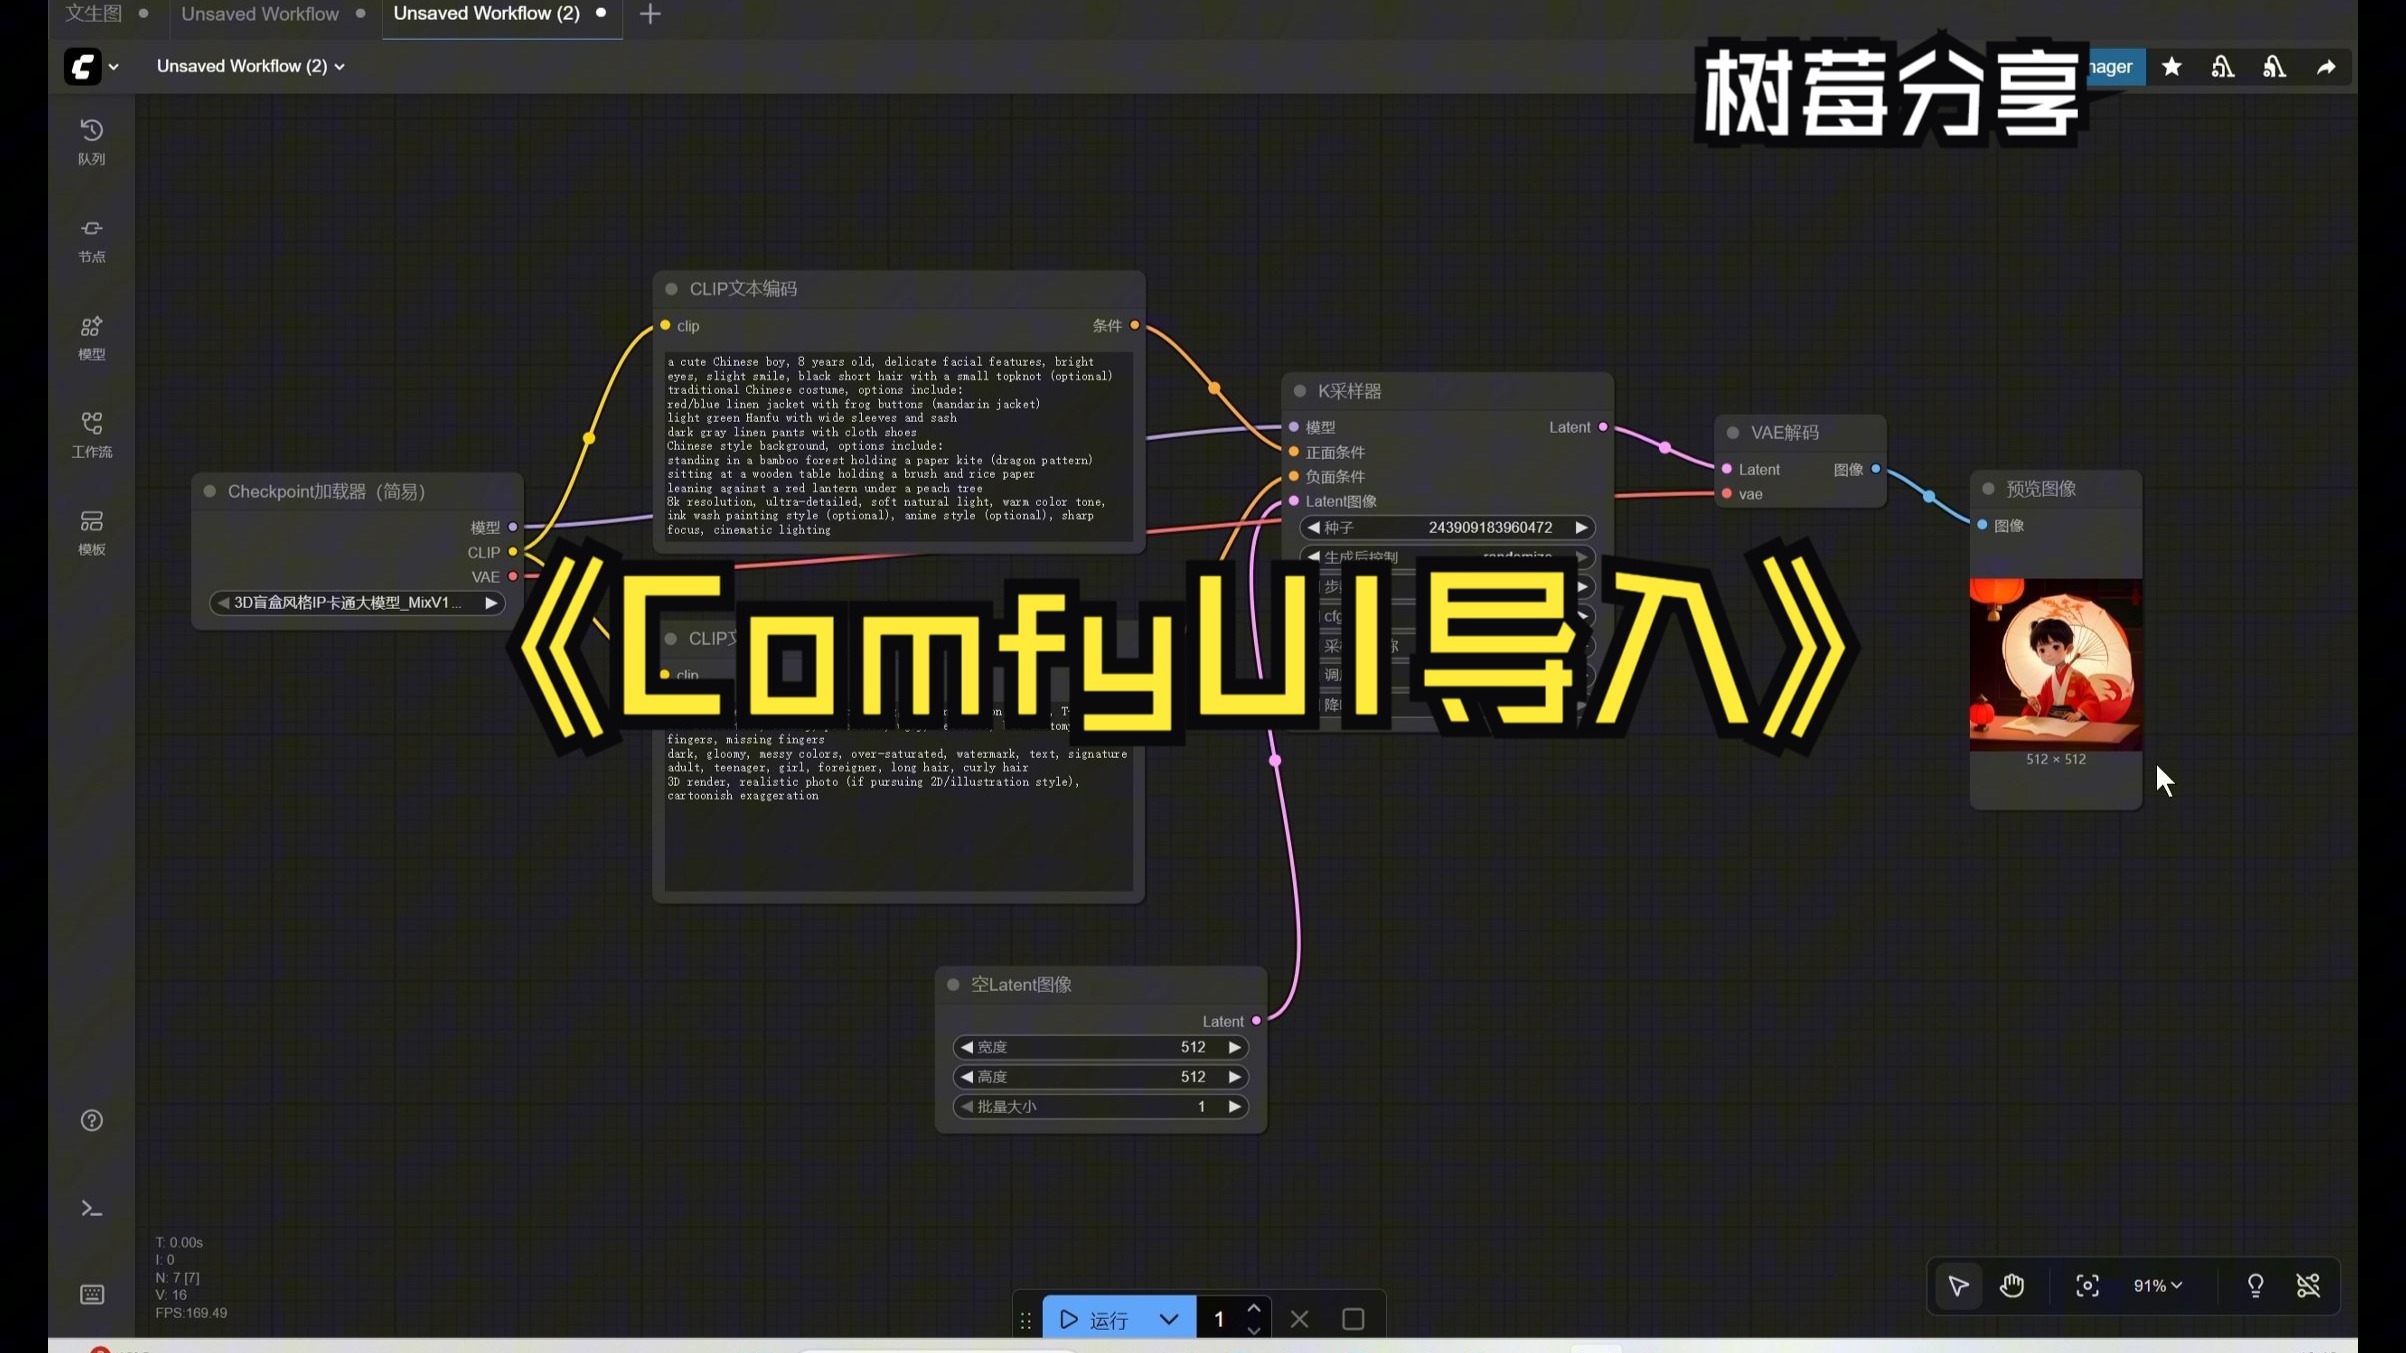Click the fit view icon

point(2087,1285)
